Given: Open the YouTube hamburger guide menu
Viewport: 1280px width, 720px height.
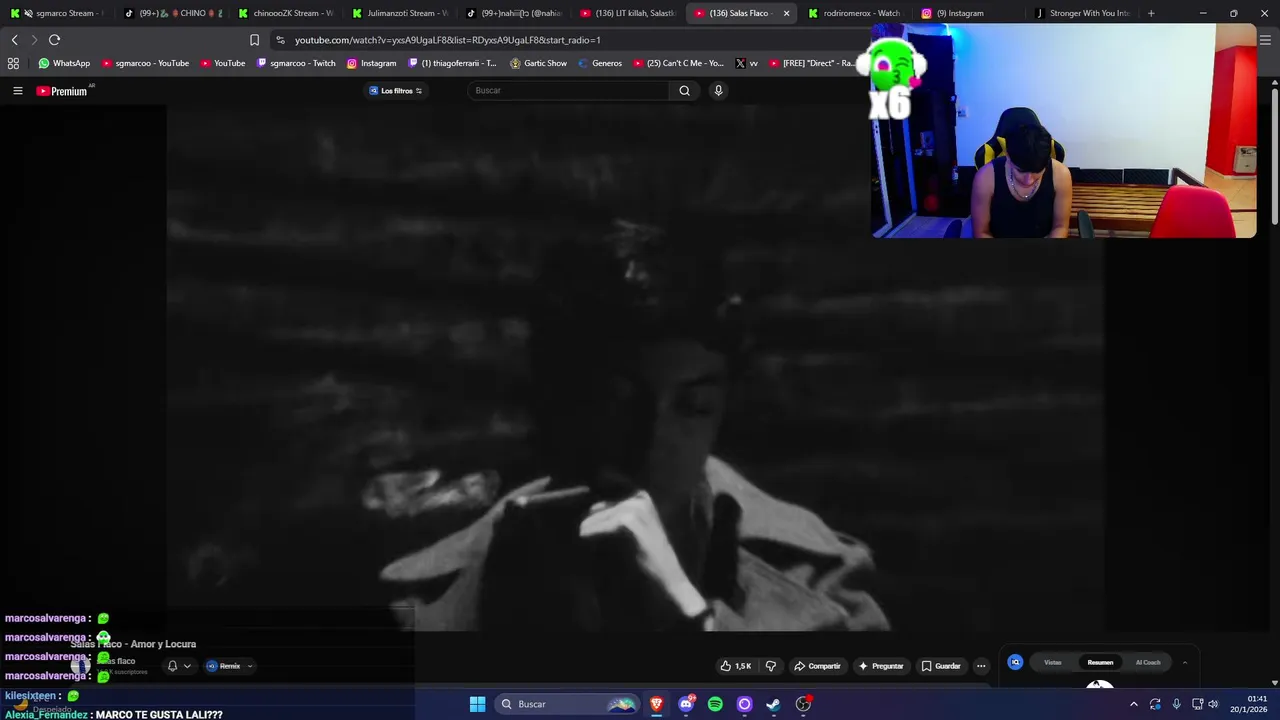Looking at the screenshot, I should tap(17, 91).
